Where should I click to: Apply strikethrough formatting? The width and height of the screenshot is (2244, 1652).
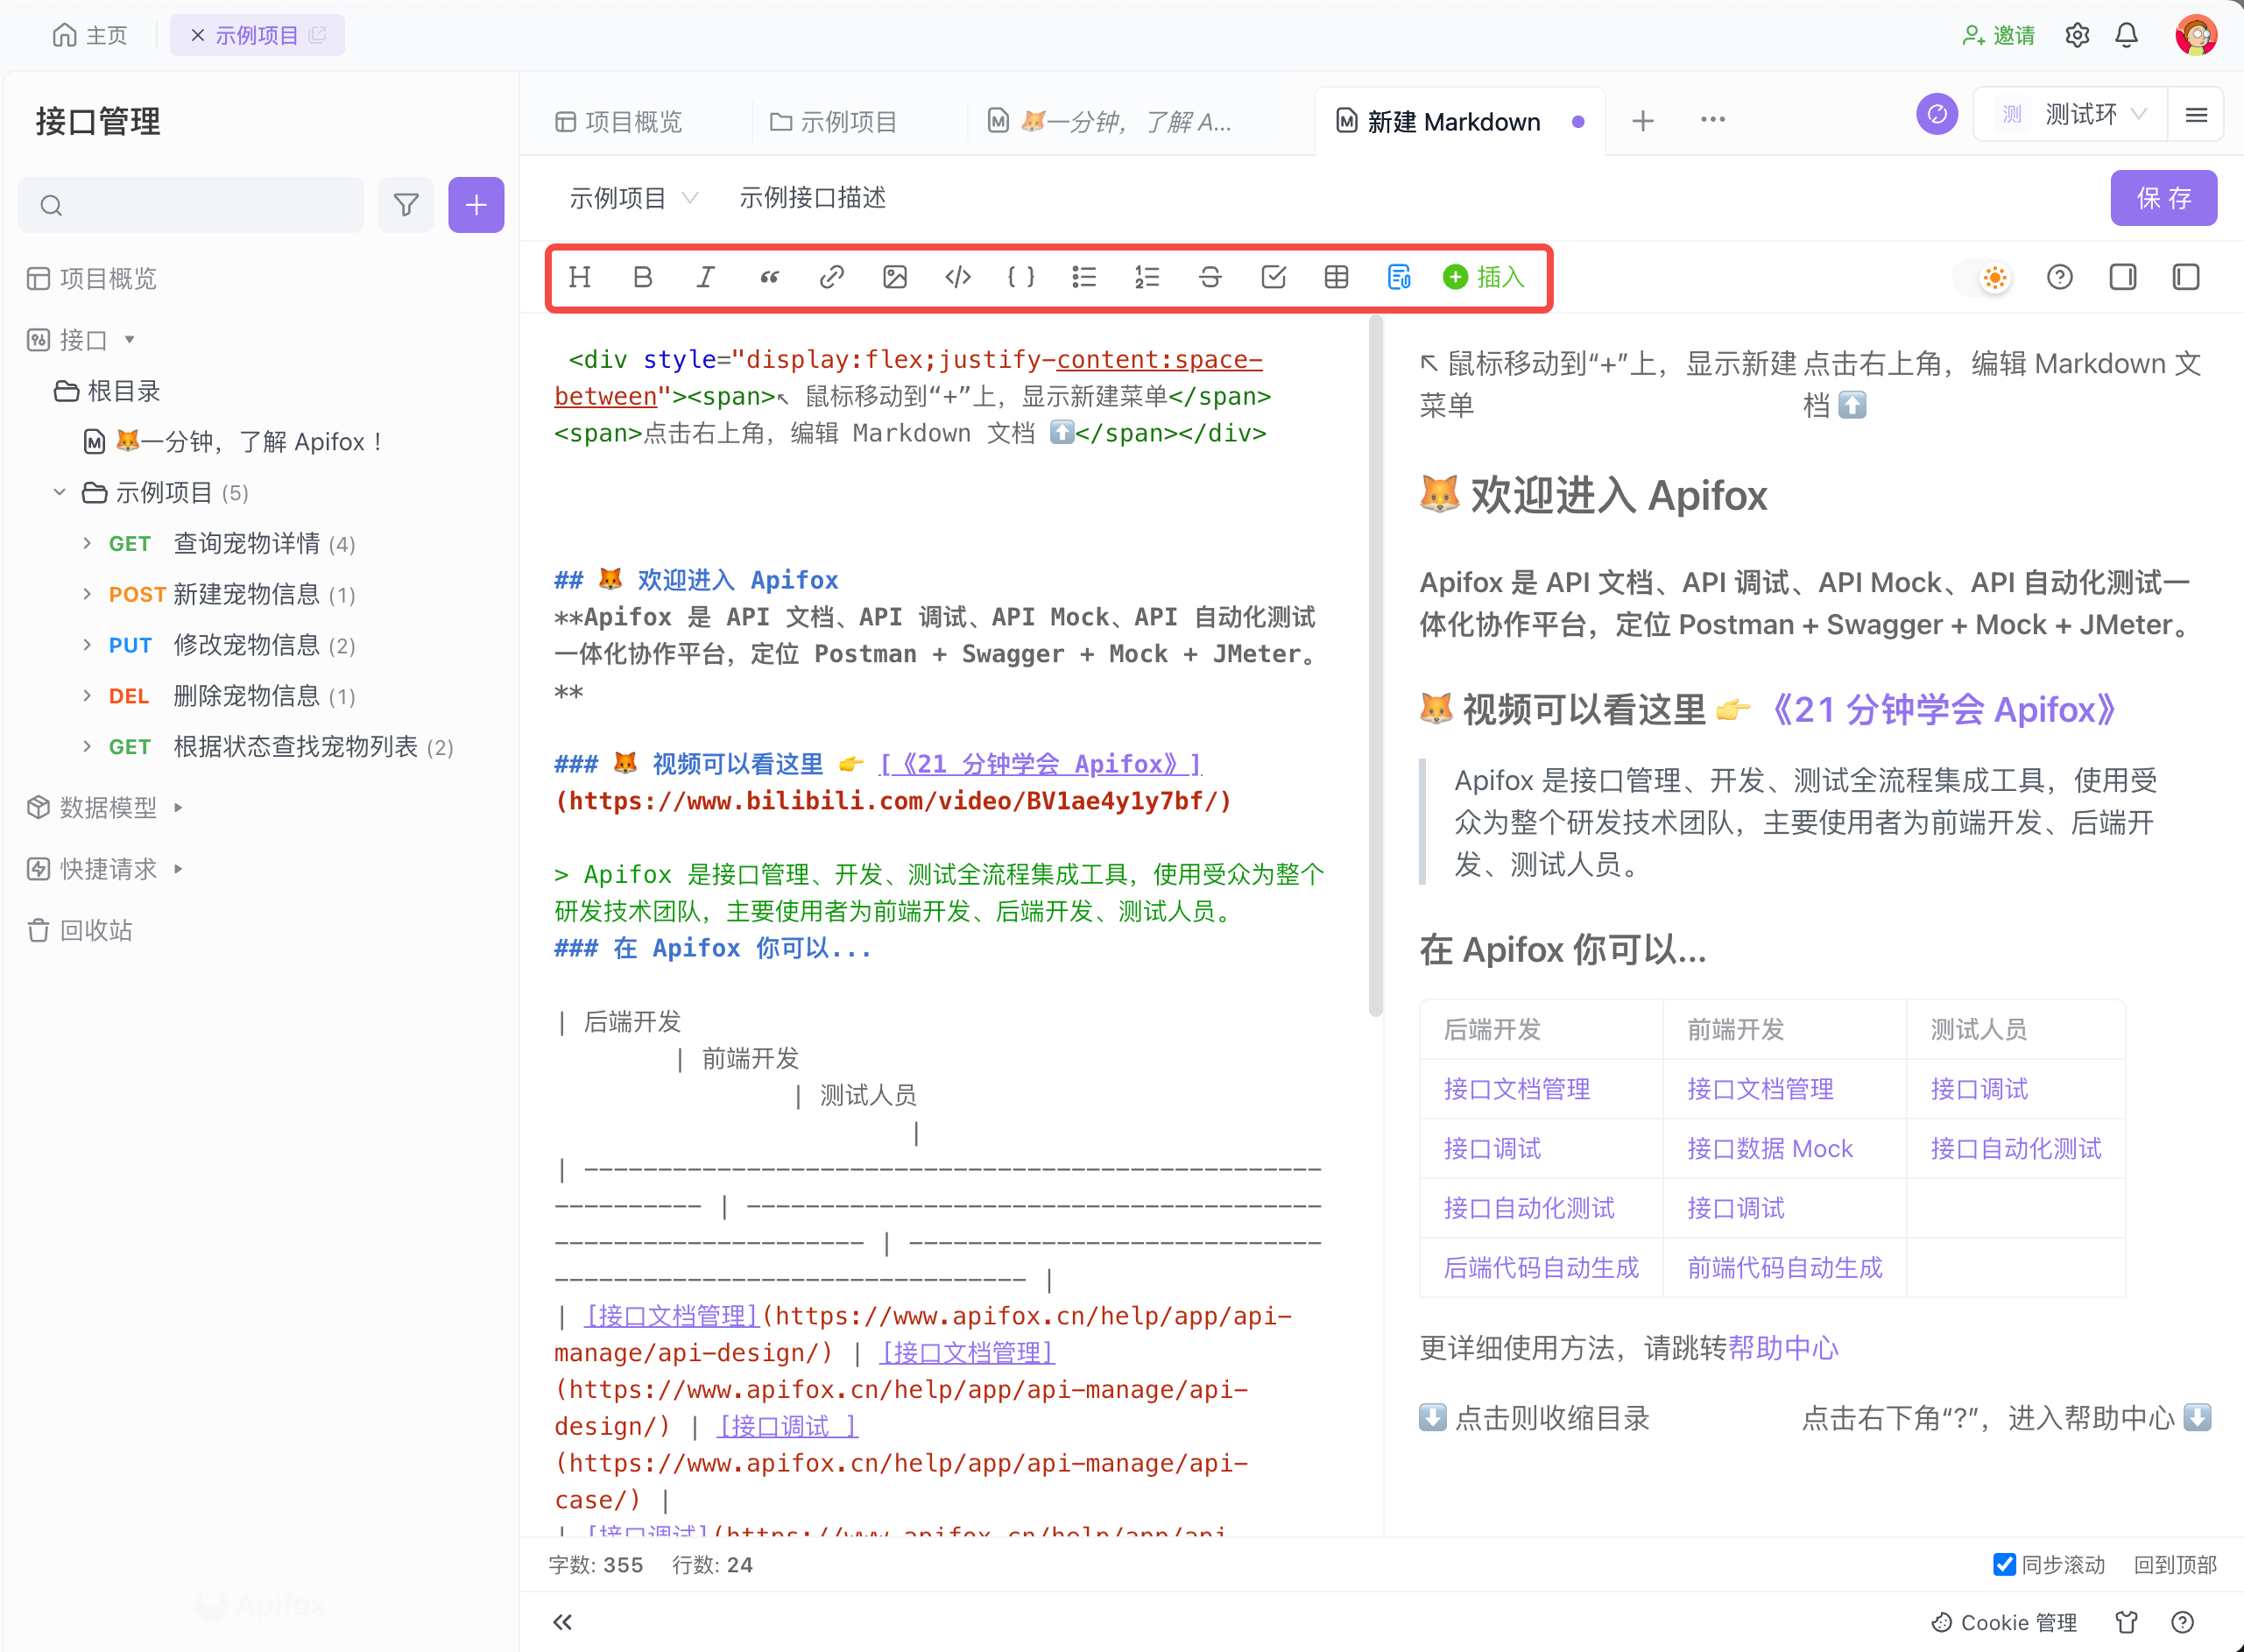click(x=1210, y=277)
